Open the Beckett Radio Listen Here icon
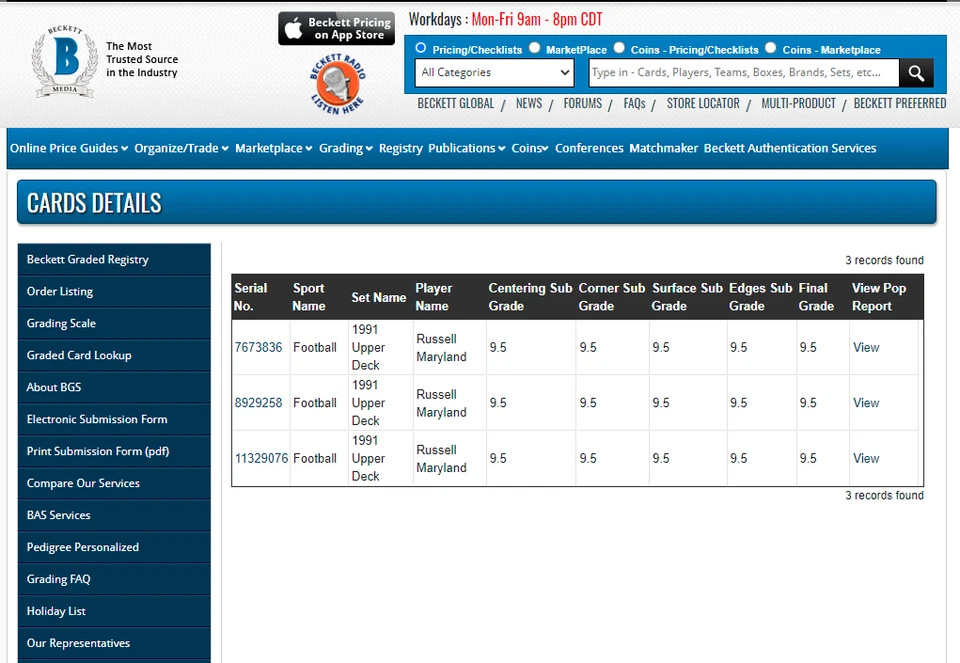This screenshot has height=663, width=960. (x=337, y=84)
